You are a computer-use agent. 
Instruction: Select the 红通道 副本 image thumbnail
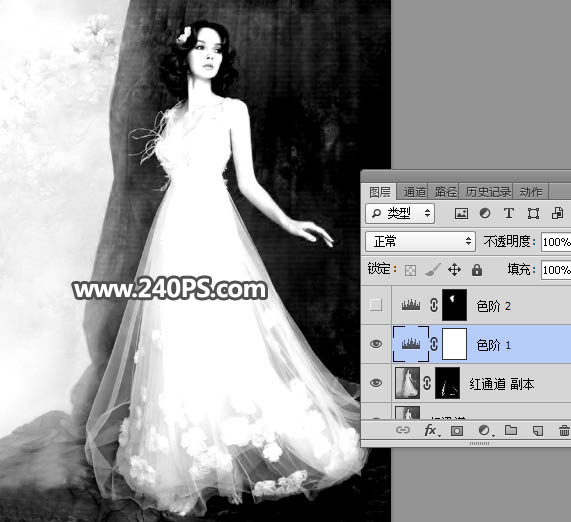click(407, 383)
